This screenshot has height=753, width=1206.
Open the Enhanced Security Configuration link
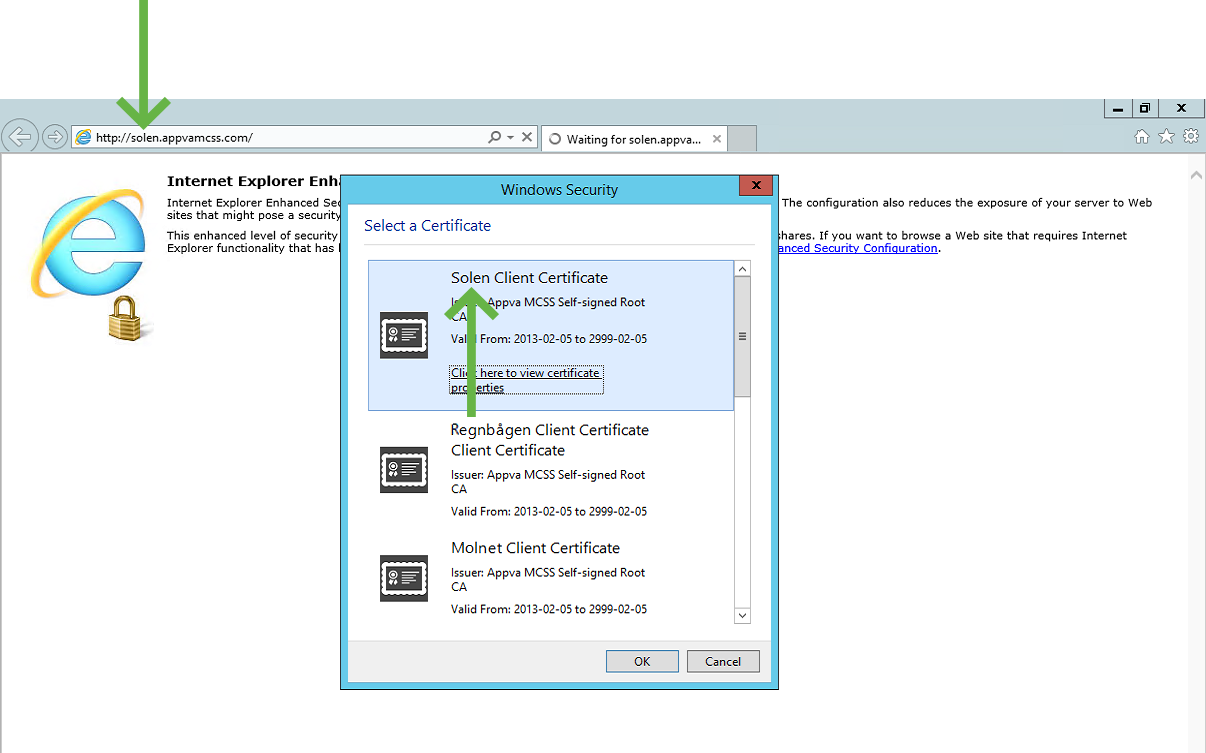858,248
